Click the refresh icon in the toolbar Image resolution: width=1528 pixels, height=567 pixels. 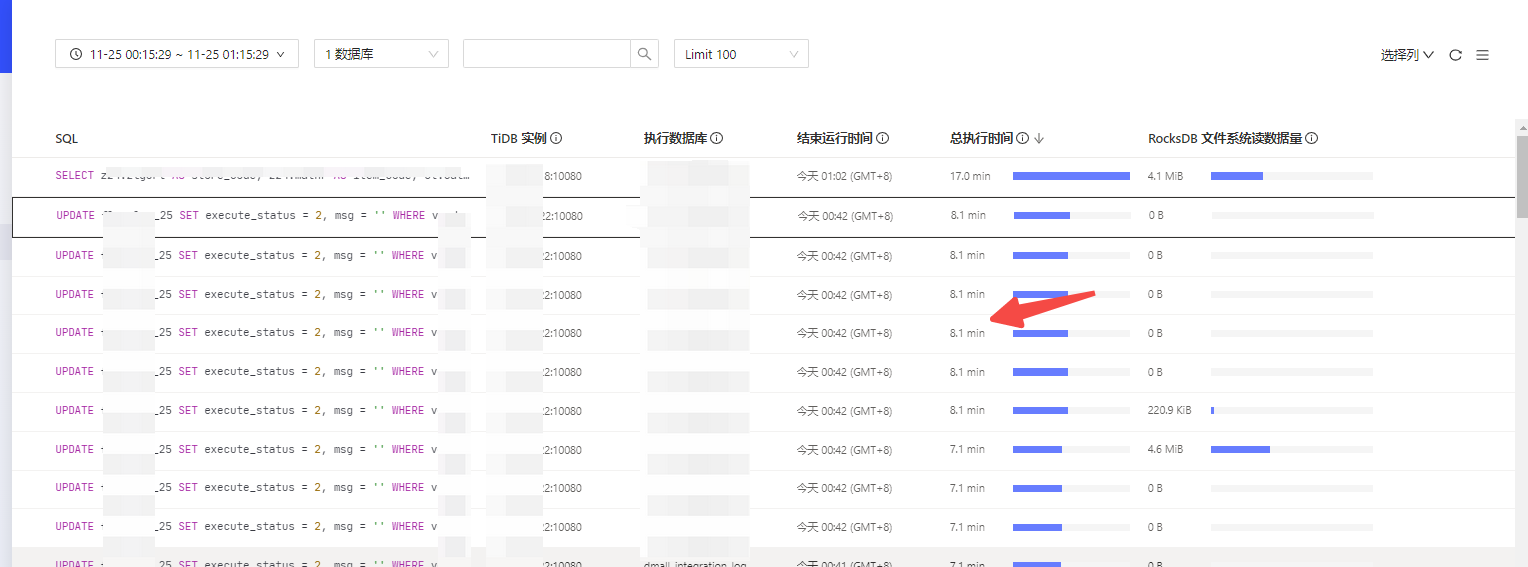pos(1455,55)
